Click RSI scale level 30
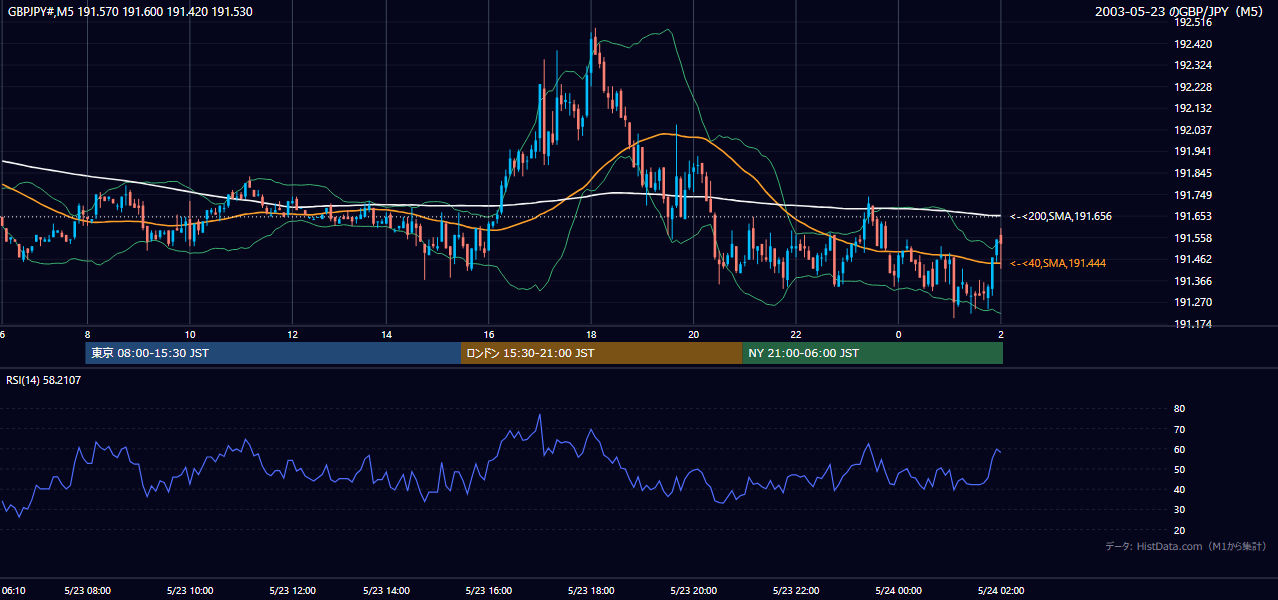1278x600 pixels. (1179, 510)
